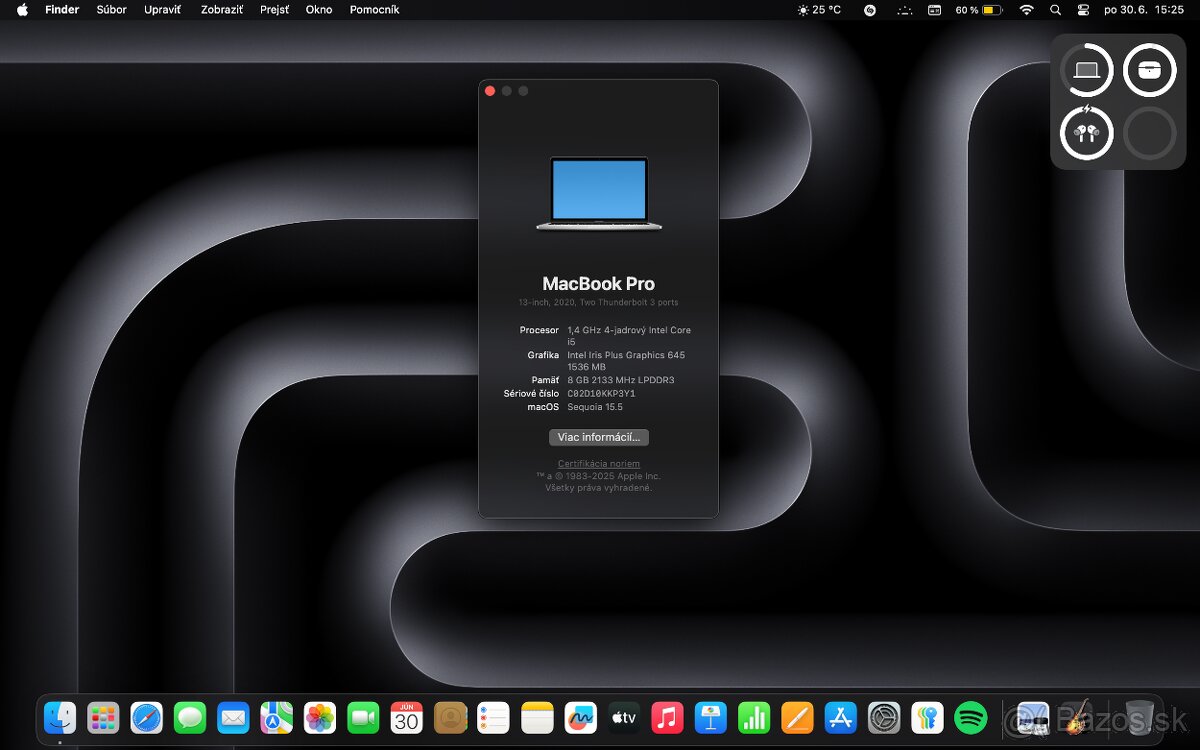Open Notes from the Dock
Image resolution: width=1200 pixels, height=750 pixels.
click(537, 717)
